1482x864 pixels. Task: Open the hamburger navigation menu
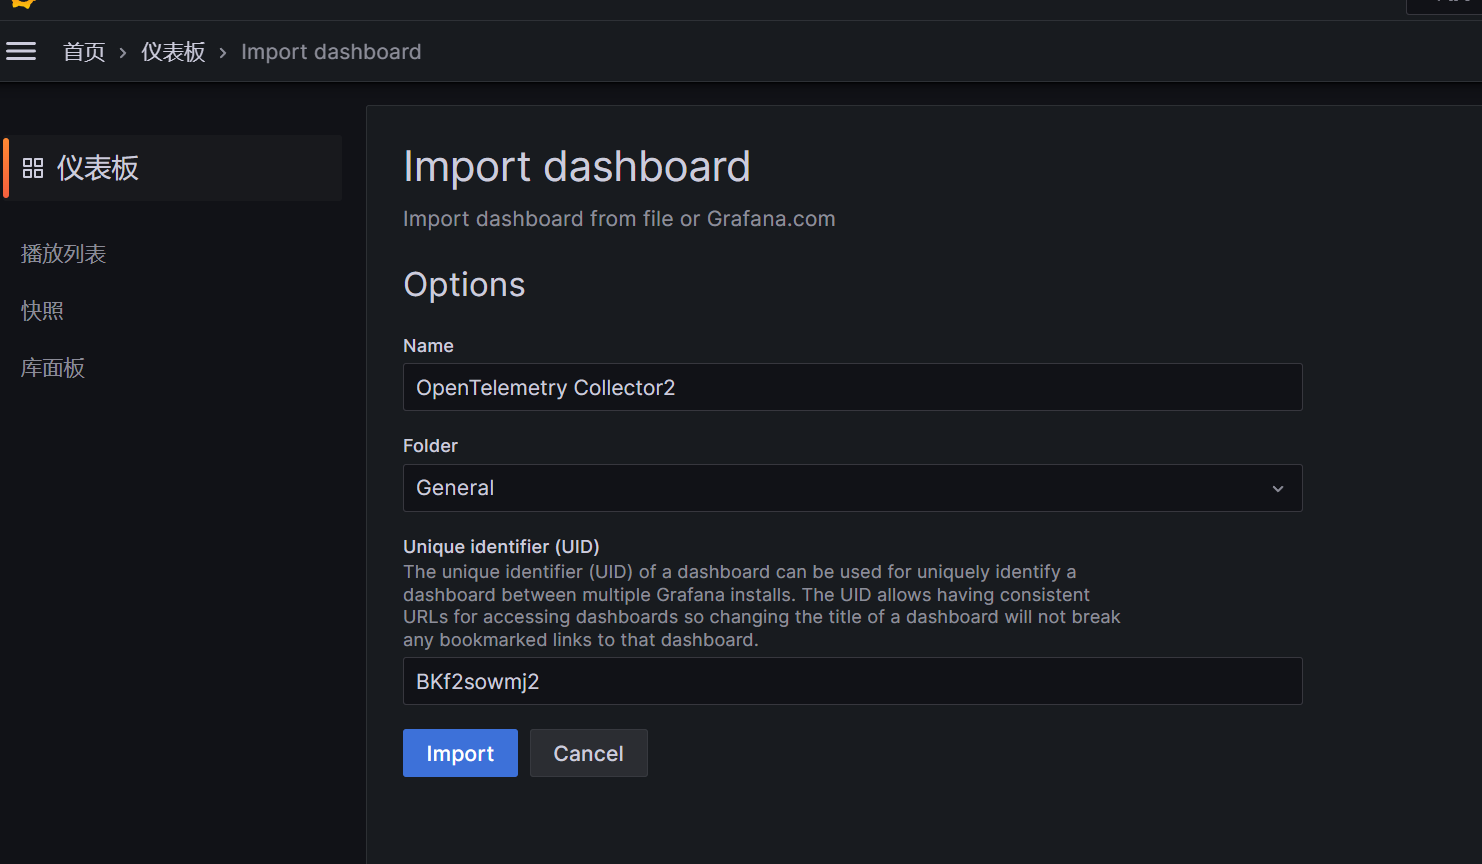pyautogui.click(x=21, y=51)
